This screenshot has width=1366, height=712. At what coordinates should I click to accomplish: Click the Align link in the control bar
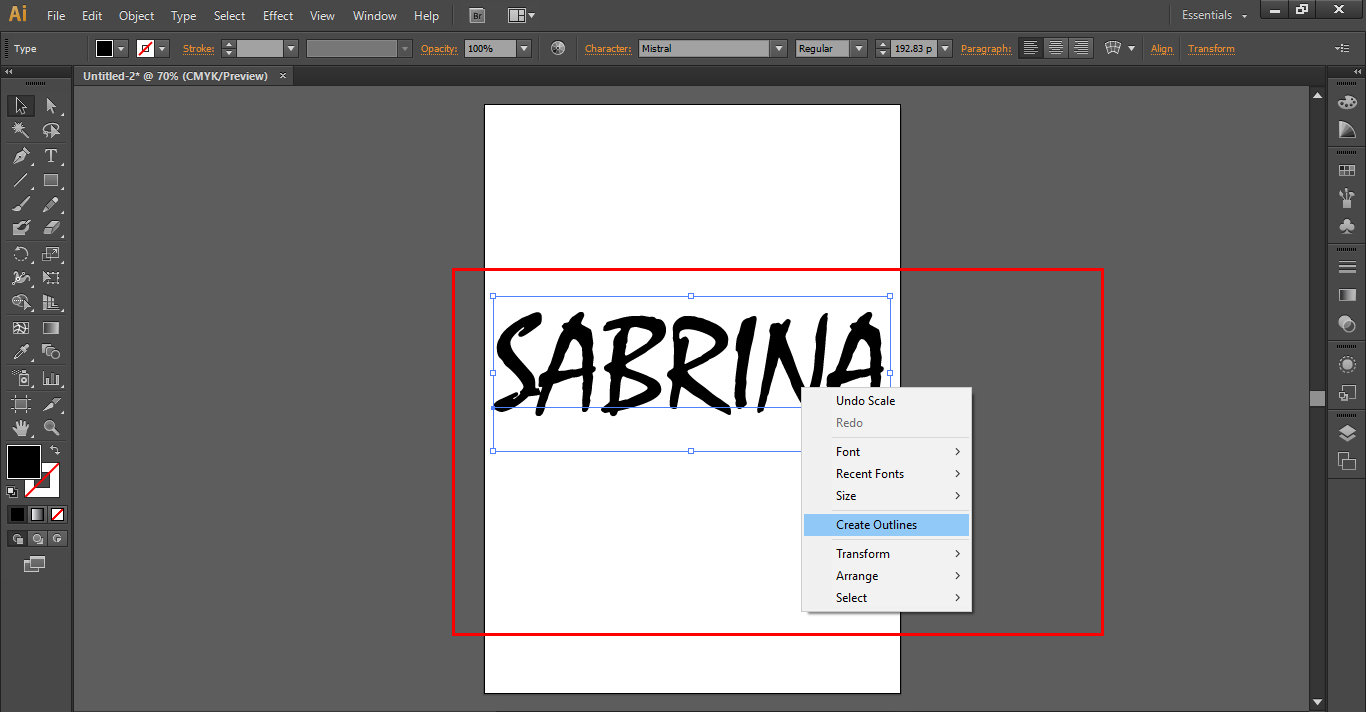click(x=1162, y=48)
